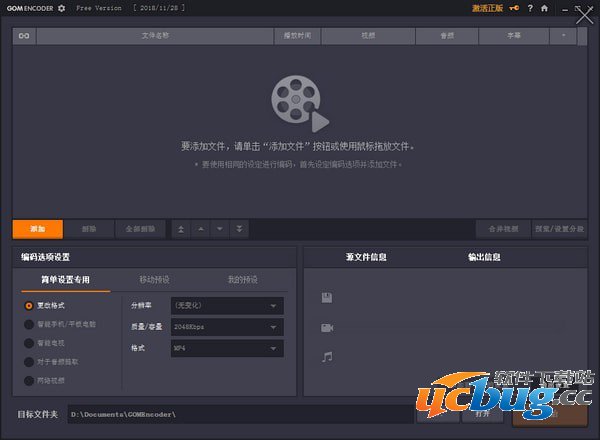Open the 格式 MP4 format dropdown

point(227,348)
